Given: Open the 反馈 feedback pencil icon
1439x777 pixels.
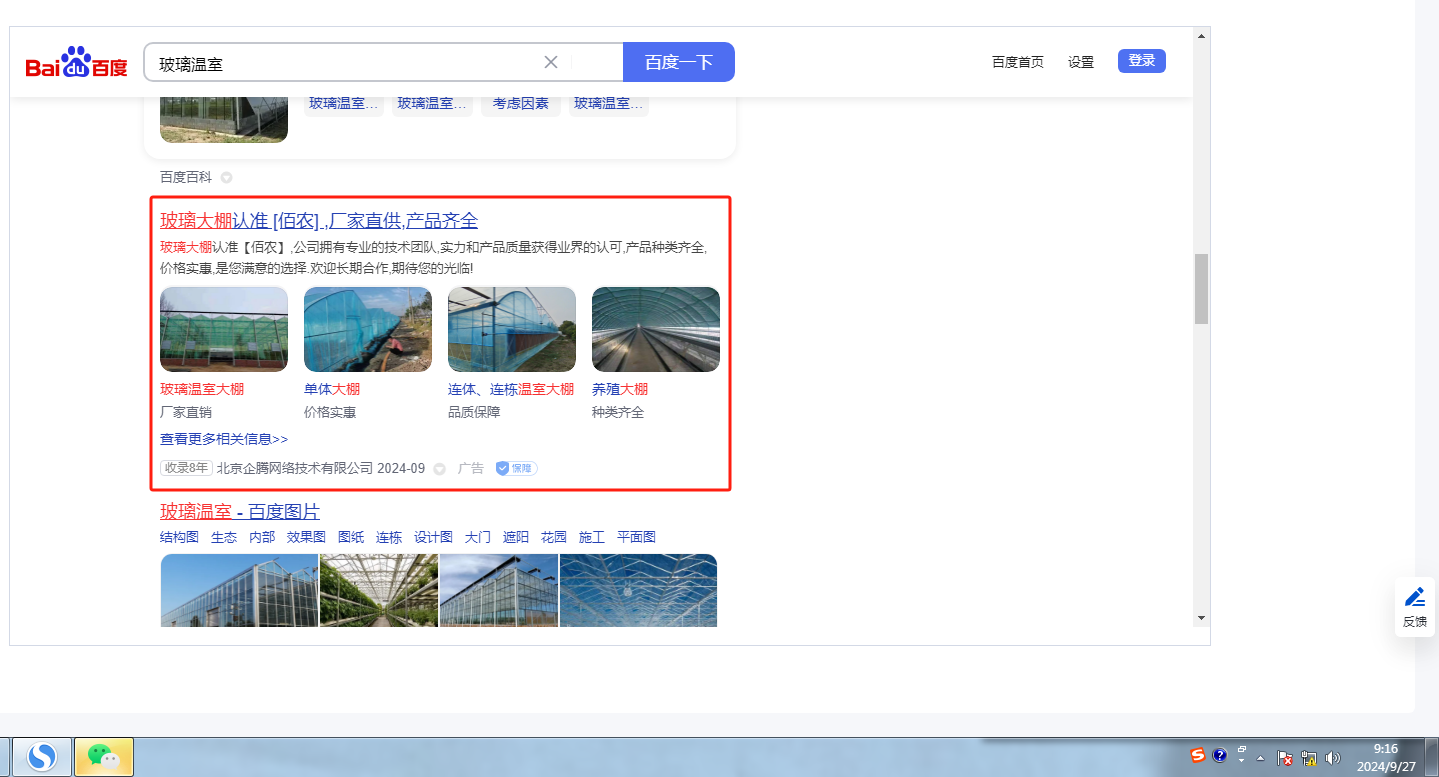Looking at the screenshot, I should click(x=1415, y=597).
